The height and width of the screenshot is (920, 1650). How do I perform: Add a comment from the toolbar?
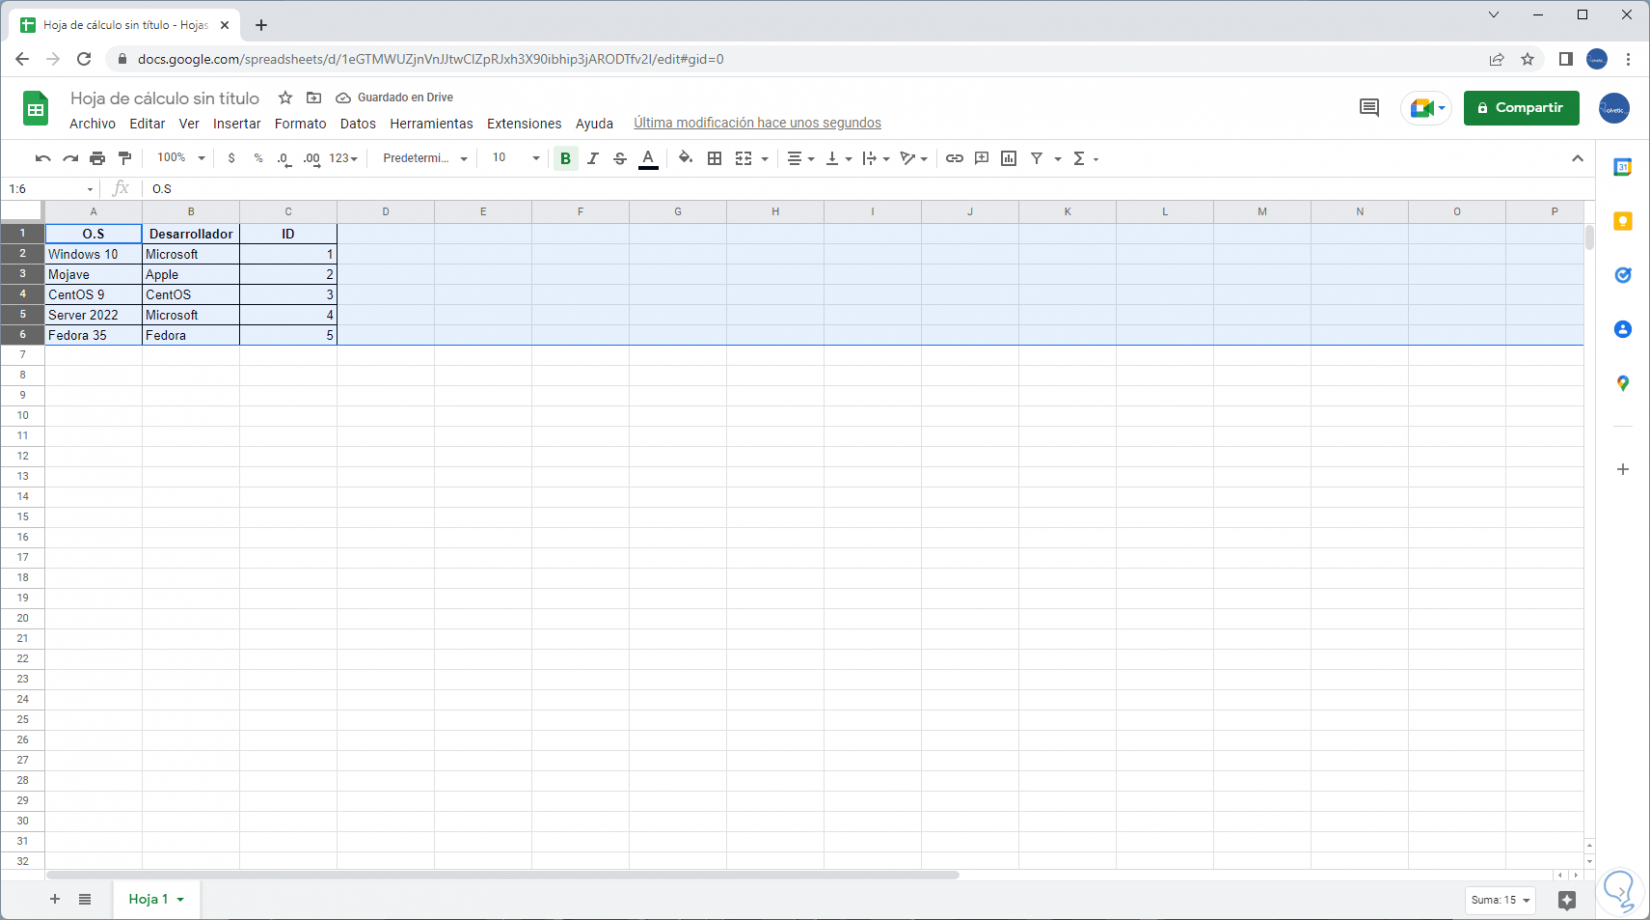(x=982, y=158)
